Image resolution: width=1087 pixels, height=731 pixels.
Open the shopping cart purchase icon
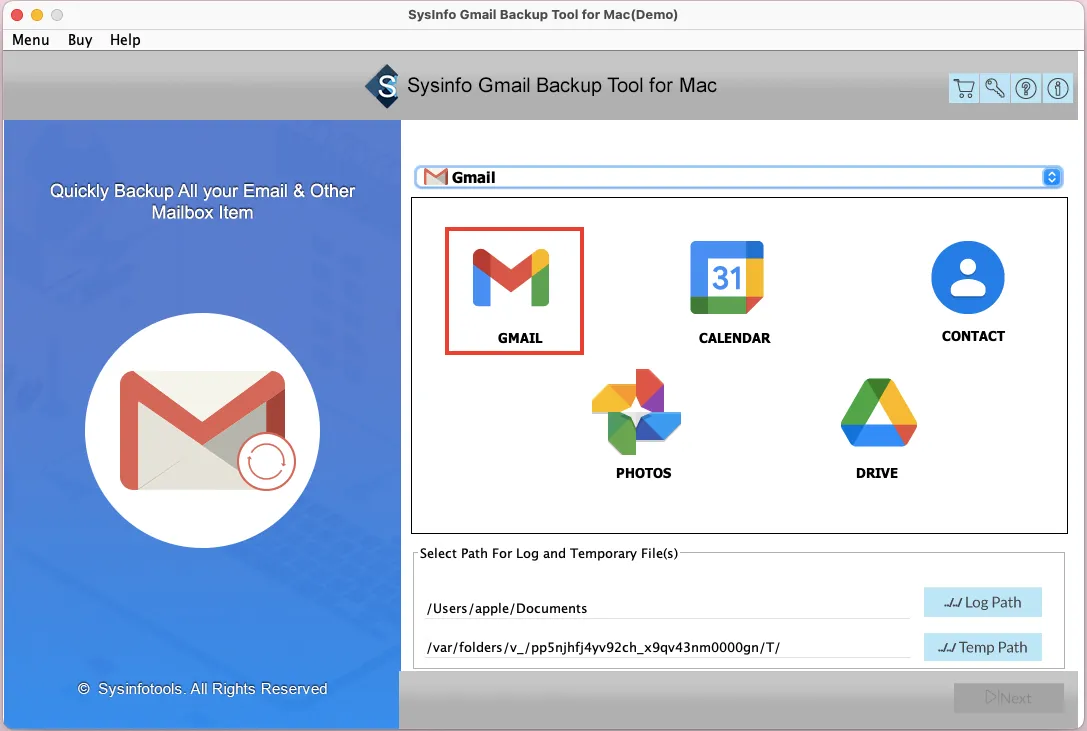964,88
